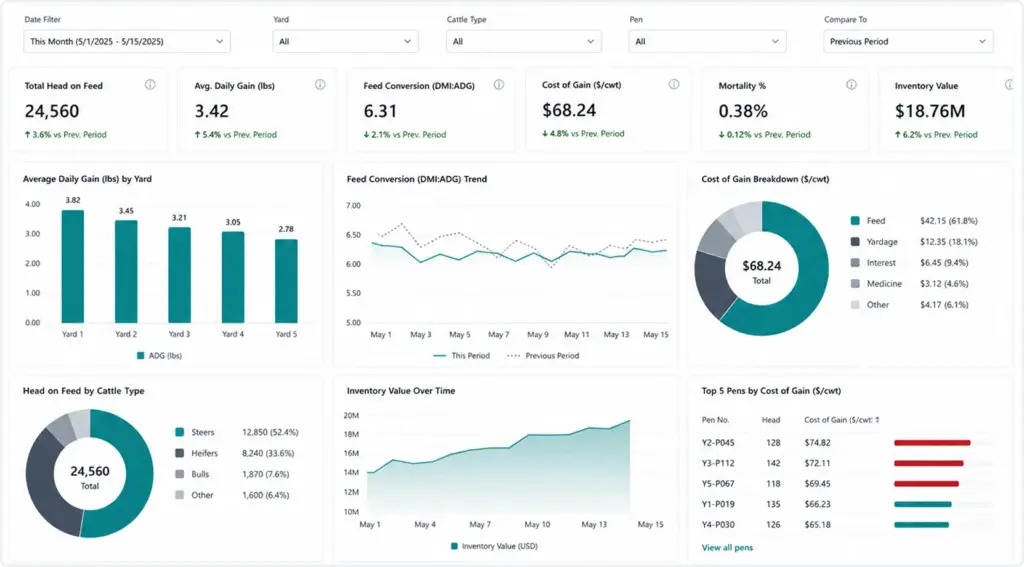Viewport: 1024px width, 567px height.
Task: Expand the Compare To dropdown
Action: [908, 41]
